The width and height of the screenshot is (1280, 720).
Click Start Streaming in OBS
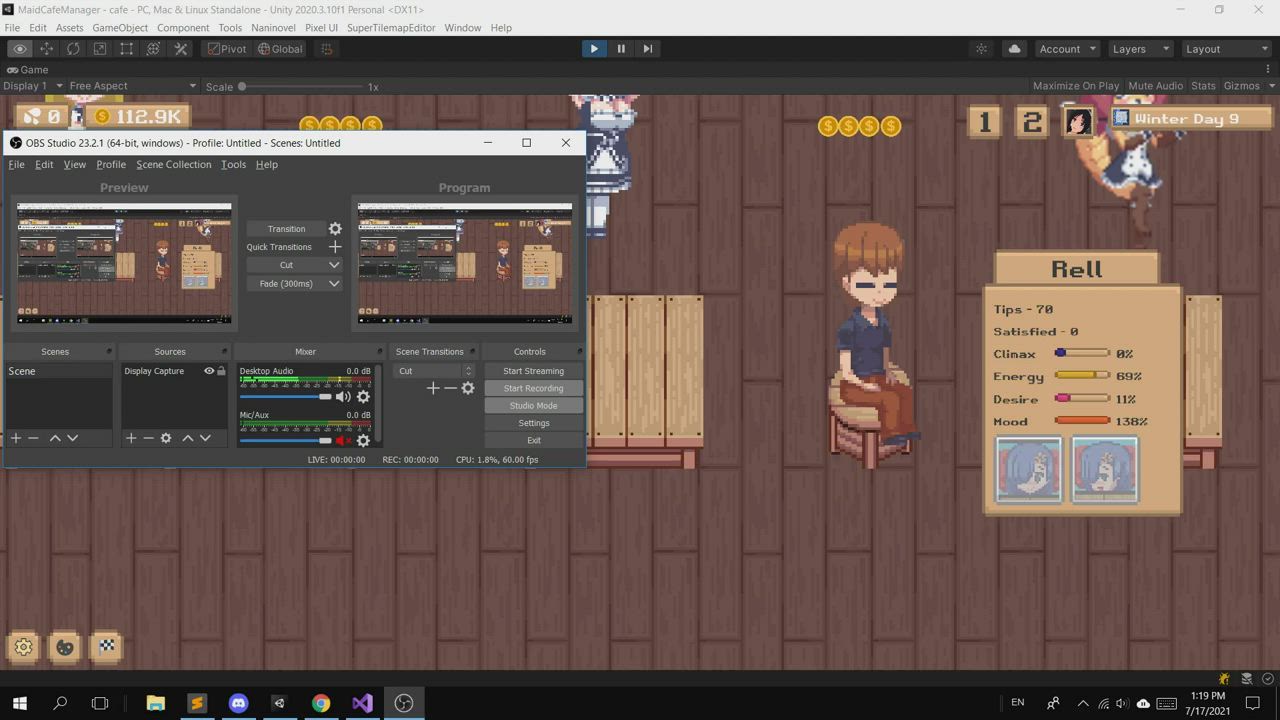click(533, 371)
